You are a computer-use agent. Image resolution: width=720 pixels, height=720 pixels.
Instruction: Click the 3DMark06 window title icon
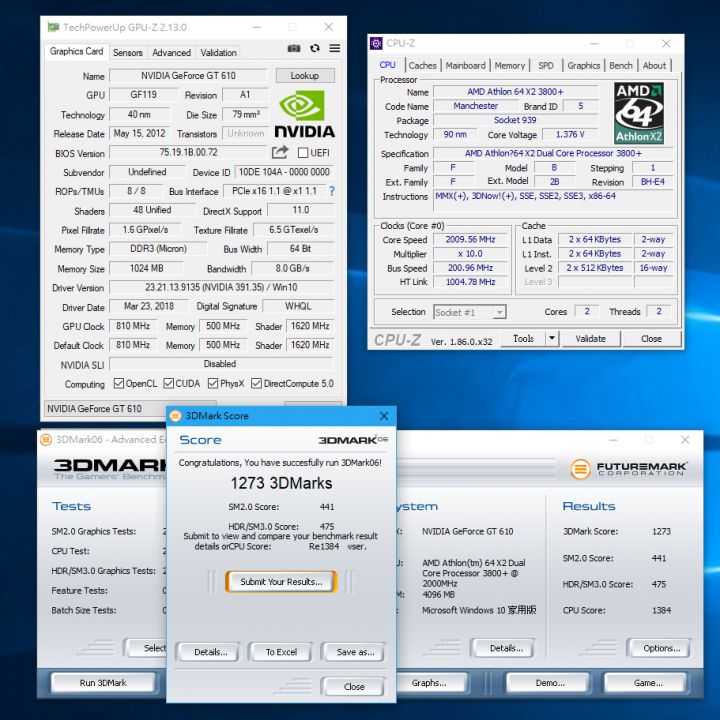[46, 440]
